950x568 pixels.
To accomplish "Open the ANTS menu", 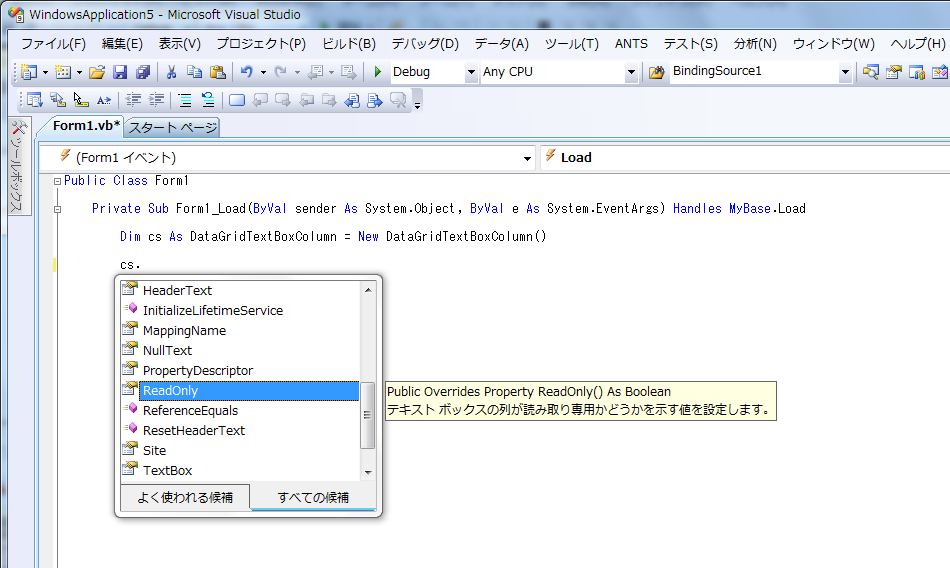I will click(631, 44).
